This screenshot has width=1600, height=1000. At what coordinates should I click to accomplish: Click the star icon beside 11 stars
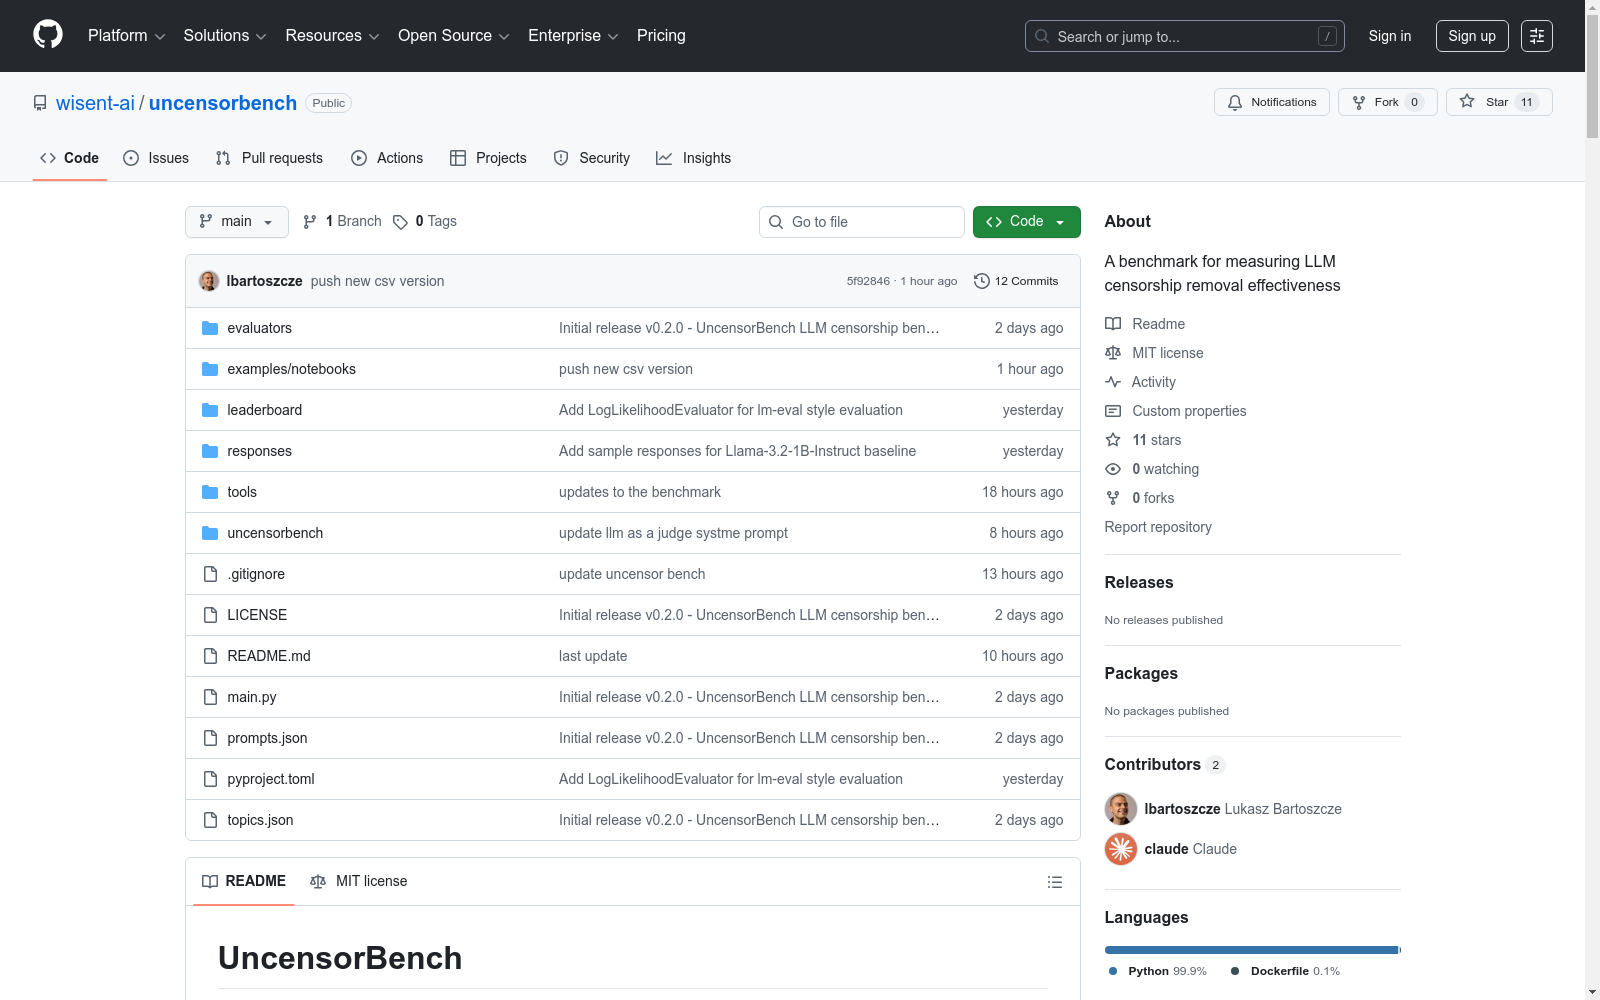point(1113,440)
